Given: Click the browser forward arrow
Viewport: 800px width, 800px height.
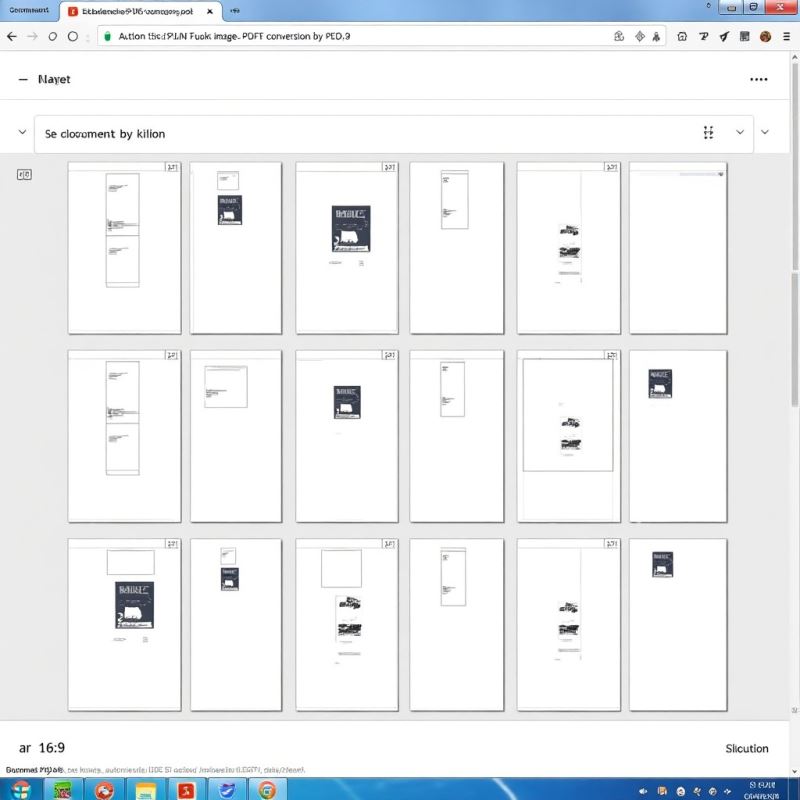Looking at the screenshot, I should pos(32,36).
